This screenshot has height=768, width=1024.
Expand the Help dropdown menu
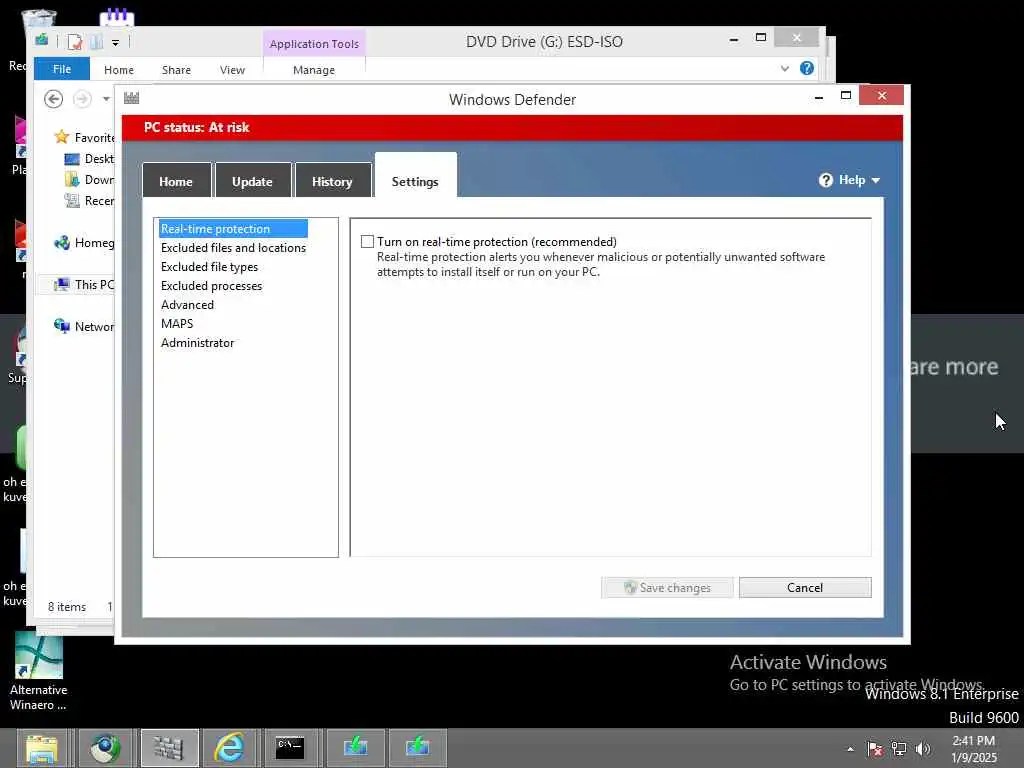pyautogui.click(x=857, y=180)
